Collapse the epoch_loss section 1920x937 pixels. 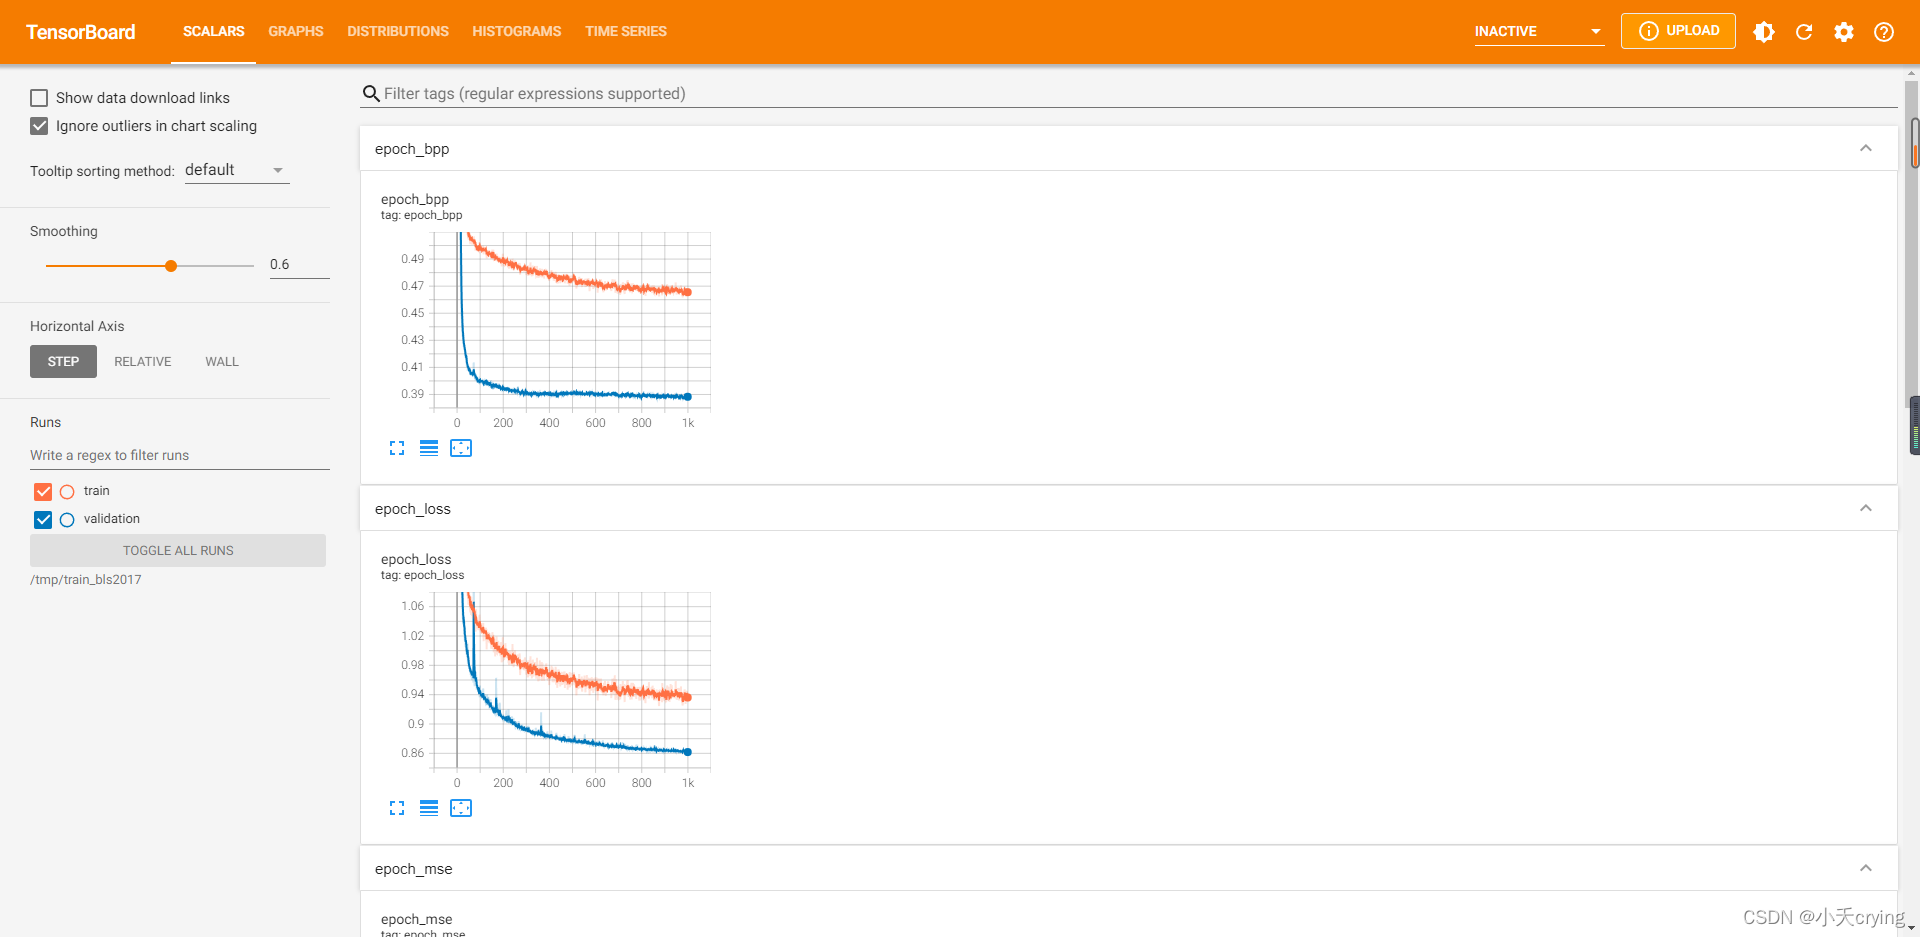pos(1866,508)
